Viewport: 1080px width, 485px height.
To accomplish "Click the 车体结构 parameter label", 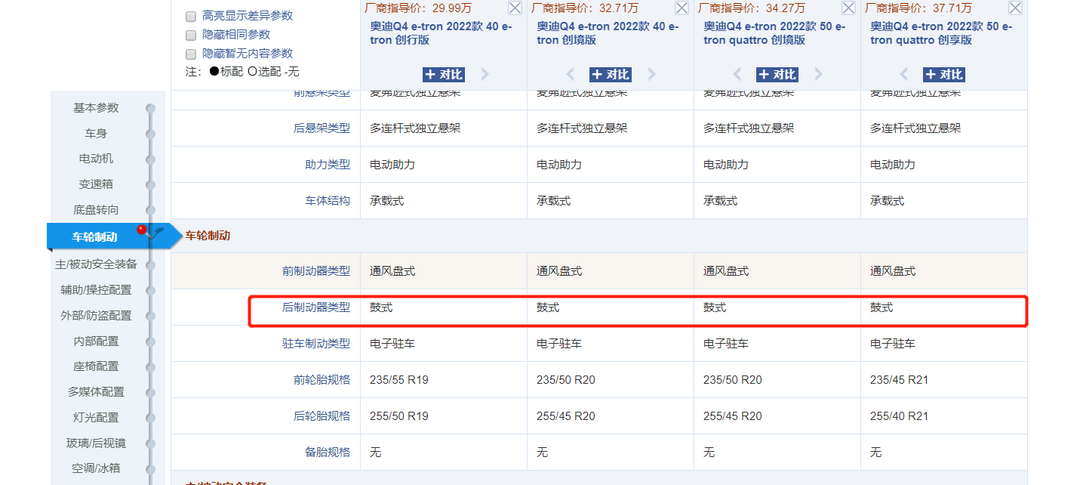I will coord(327,201).
